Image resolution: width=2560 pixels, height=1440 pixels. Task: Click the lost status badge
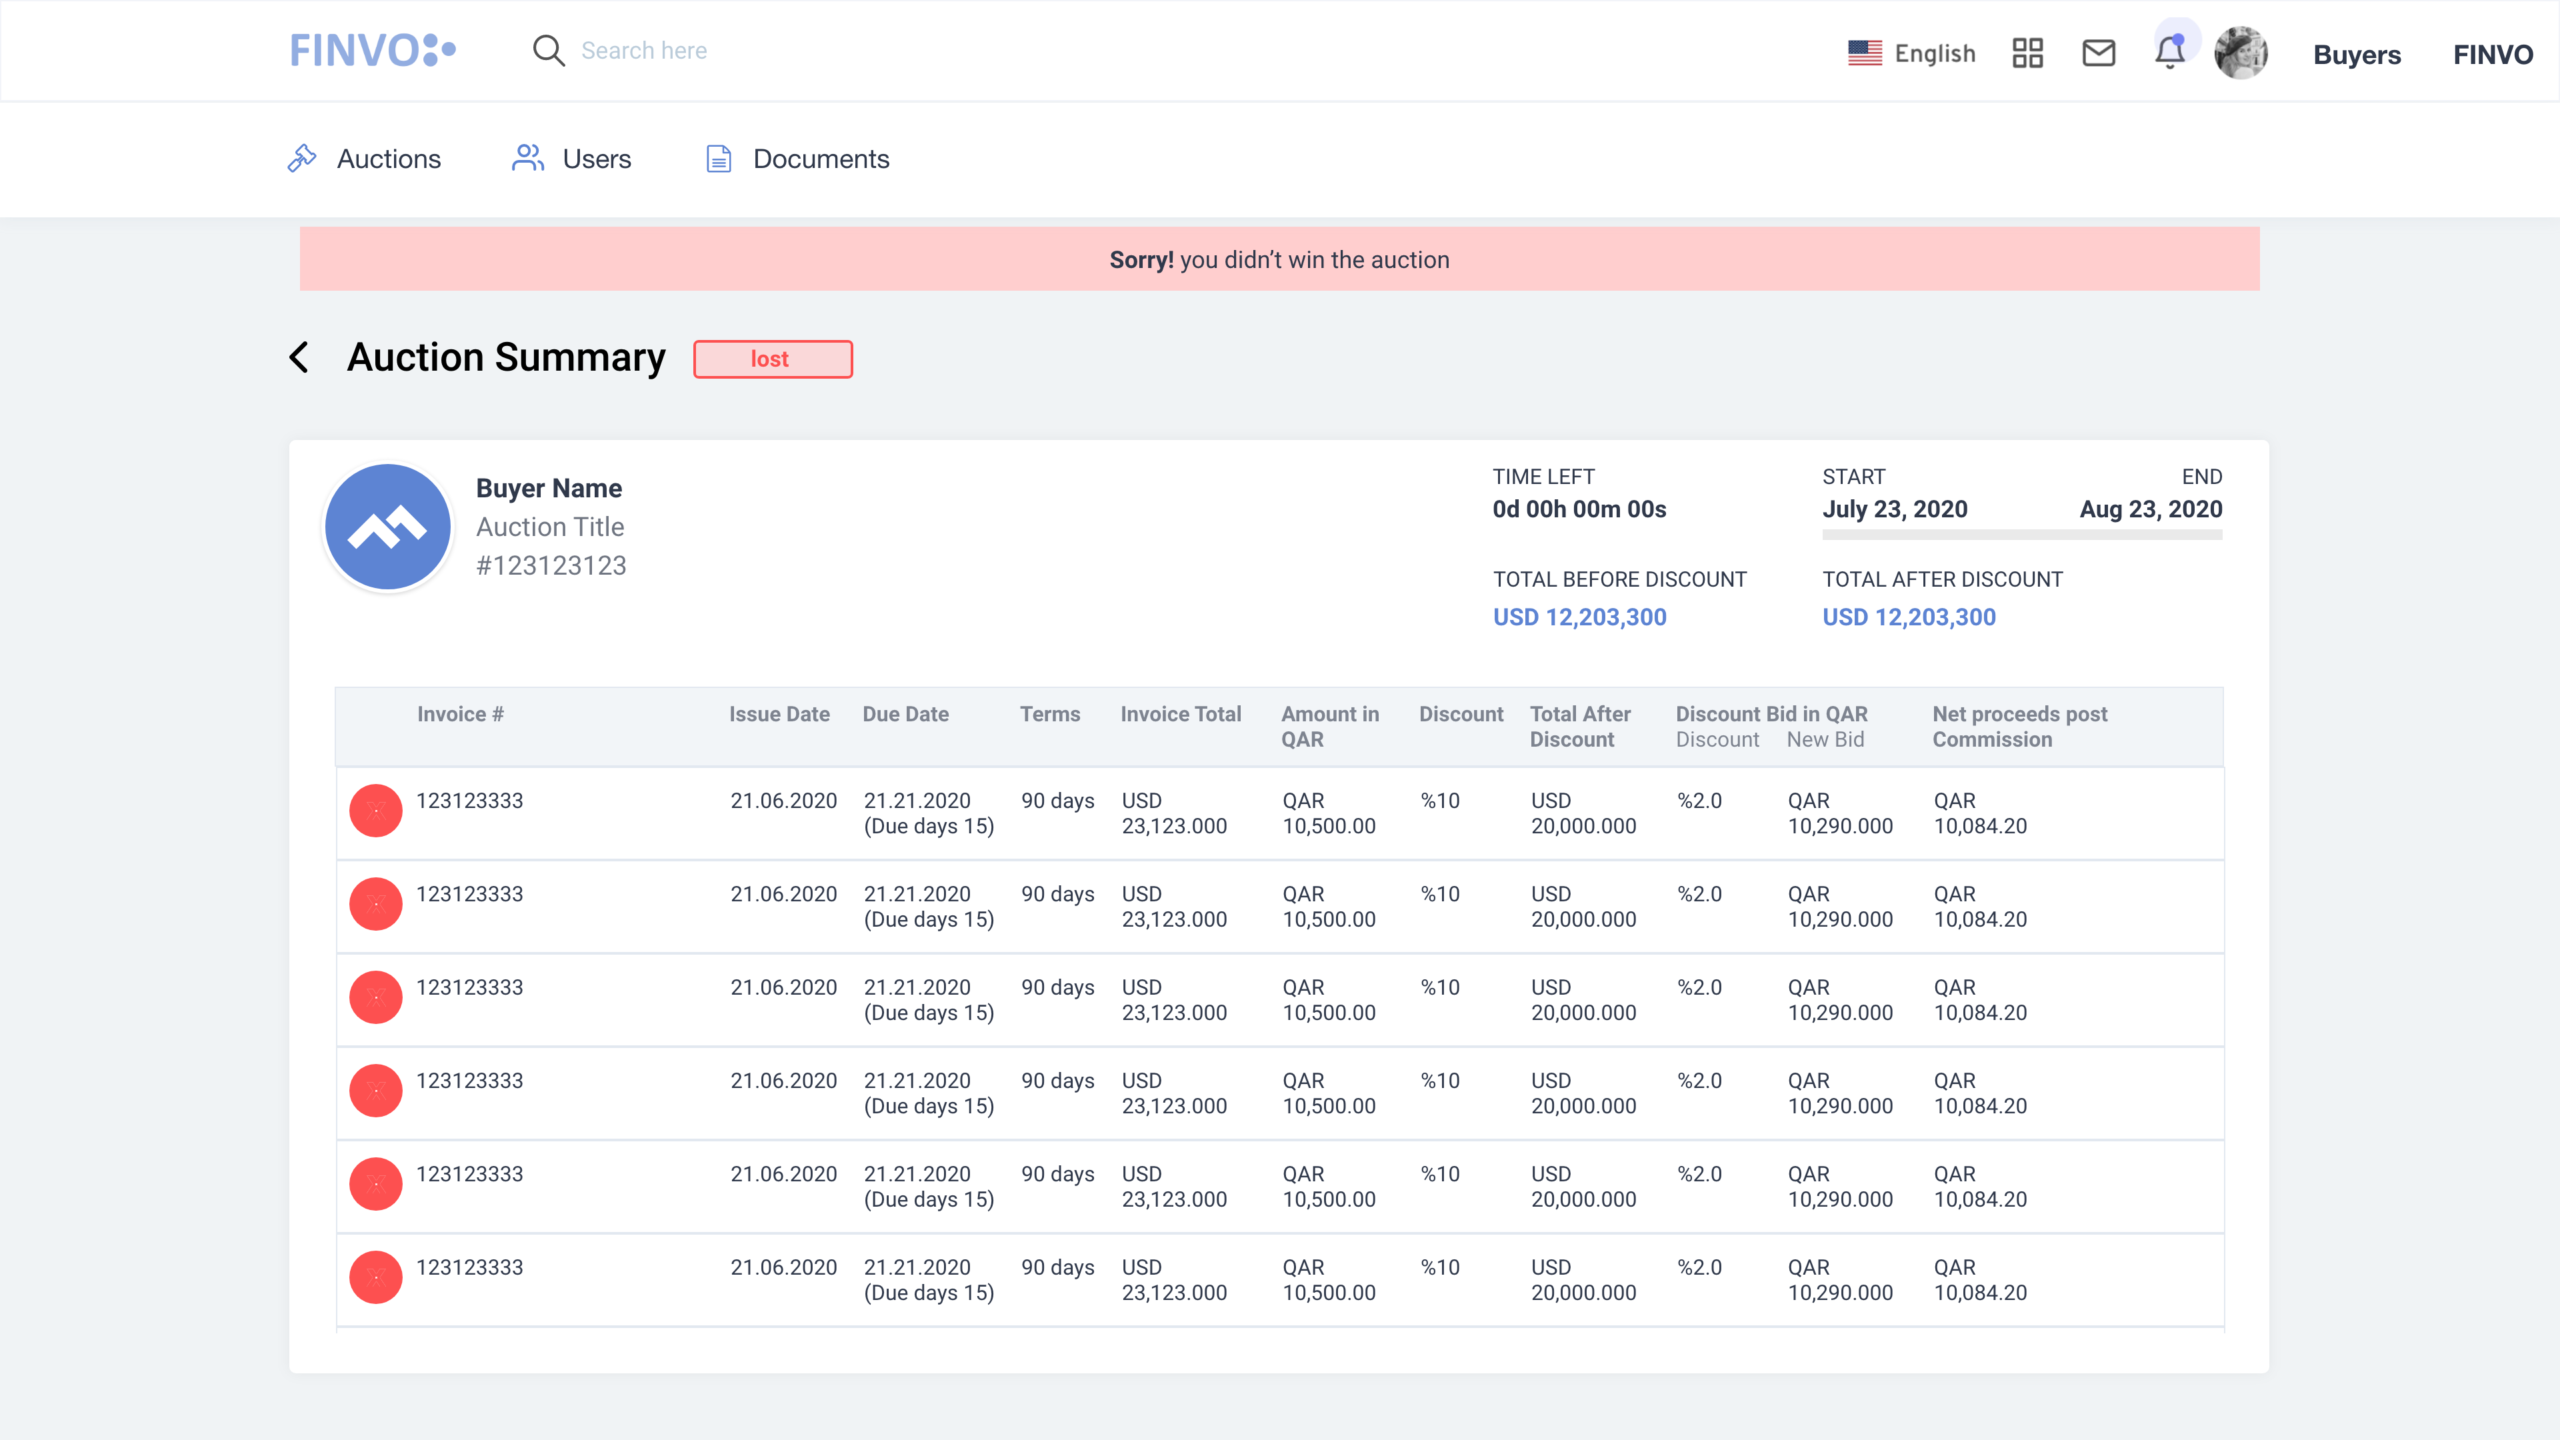pos(771,359)
